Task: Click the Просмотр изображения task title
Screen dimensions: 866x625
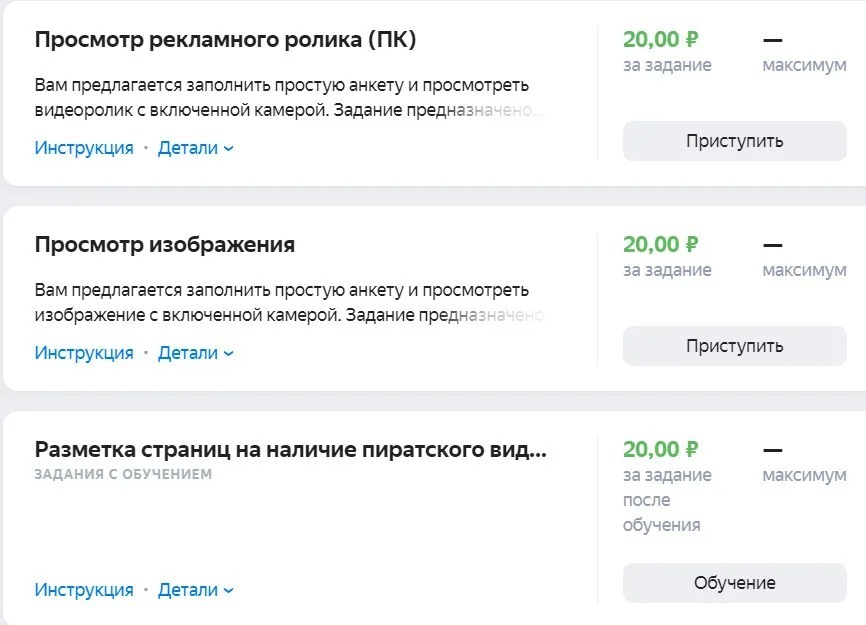Action: [x=165, y=245]
